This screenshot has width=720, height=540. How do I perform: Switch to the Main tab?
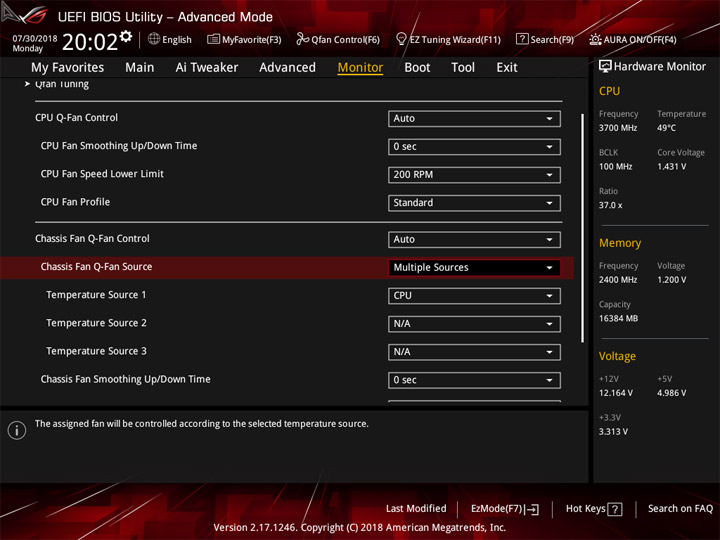point(140,68)
